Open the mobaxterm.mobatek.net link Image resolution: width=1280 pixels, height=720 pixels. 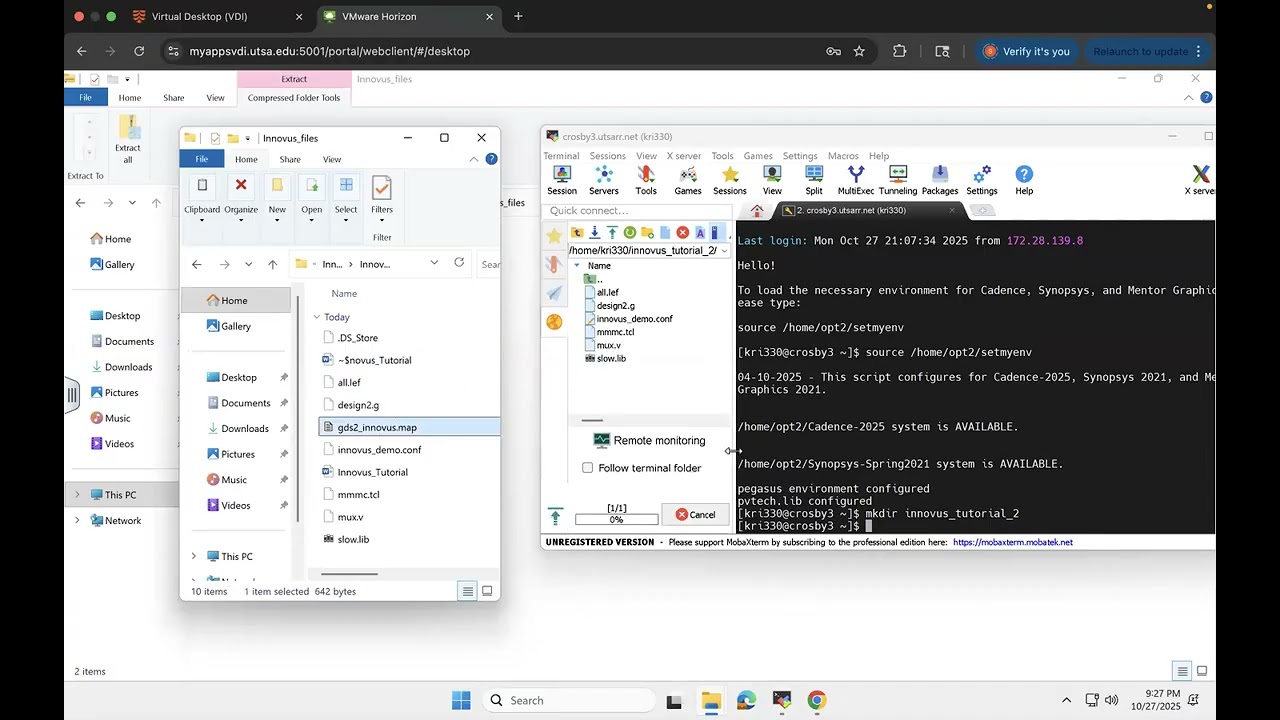[1013, 542]
